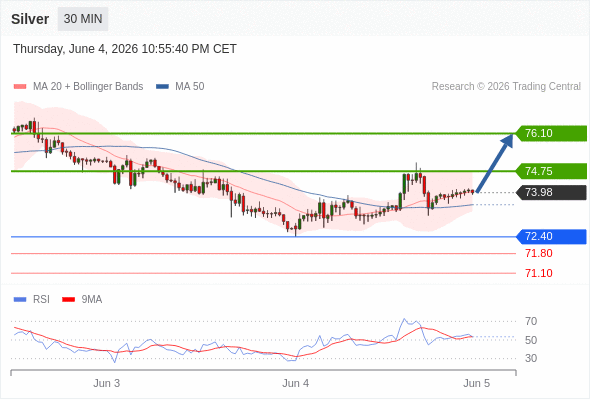Click the red 71.10 support level value
This screenshot has height=400, width=590.
point(539,273)
